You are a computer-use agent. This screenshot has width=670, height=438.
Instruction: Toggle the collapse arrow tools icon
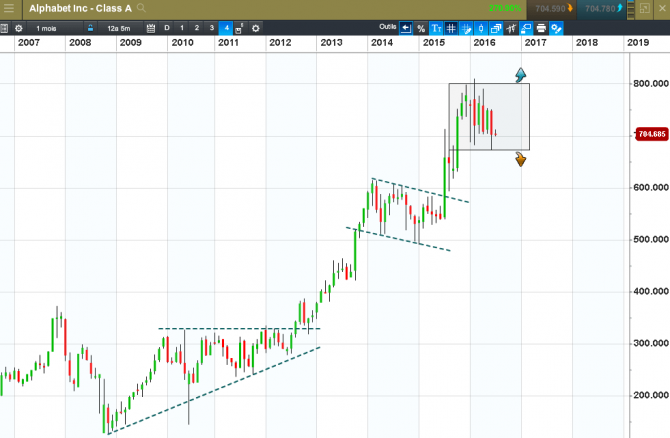click(x=406, y=29)
